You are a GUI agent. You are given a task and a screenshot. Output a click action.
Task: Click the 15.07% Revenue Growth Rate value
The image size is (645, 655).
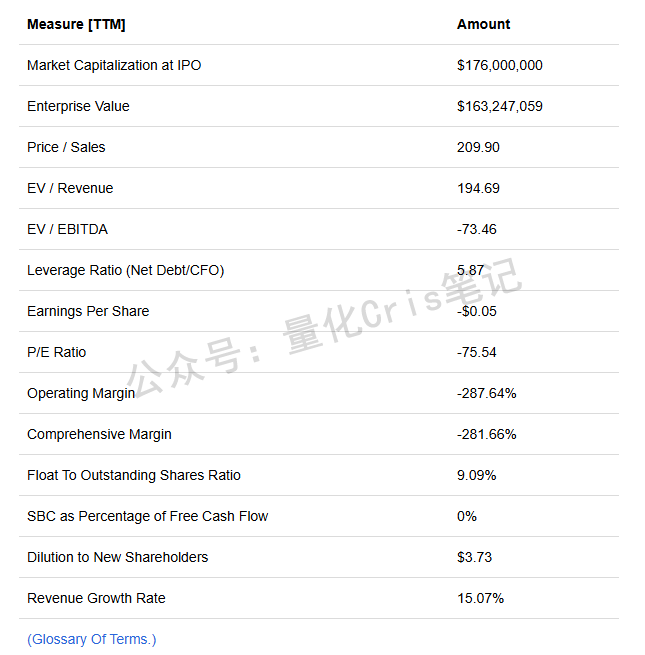[480, 598]
